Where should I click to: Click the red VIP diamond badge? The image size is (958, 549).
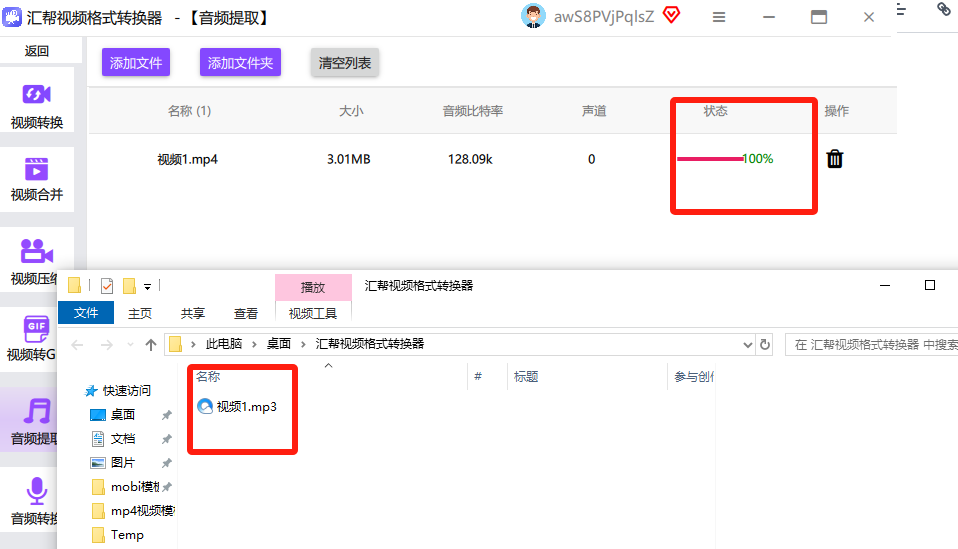tap(671, 15)
